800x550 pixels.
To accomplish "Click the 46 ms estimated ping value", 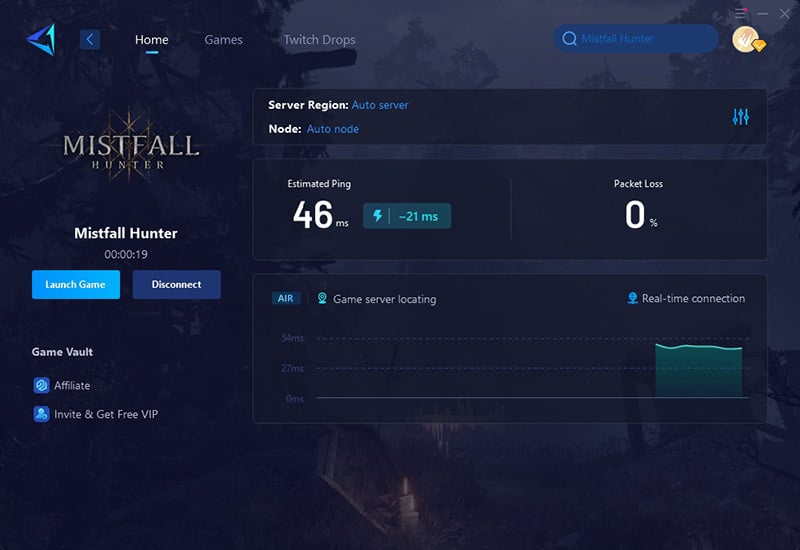I will pyautogui.click(x=320, y=215).
